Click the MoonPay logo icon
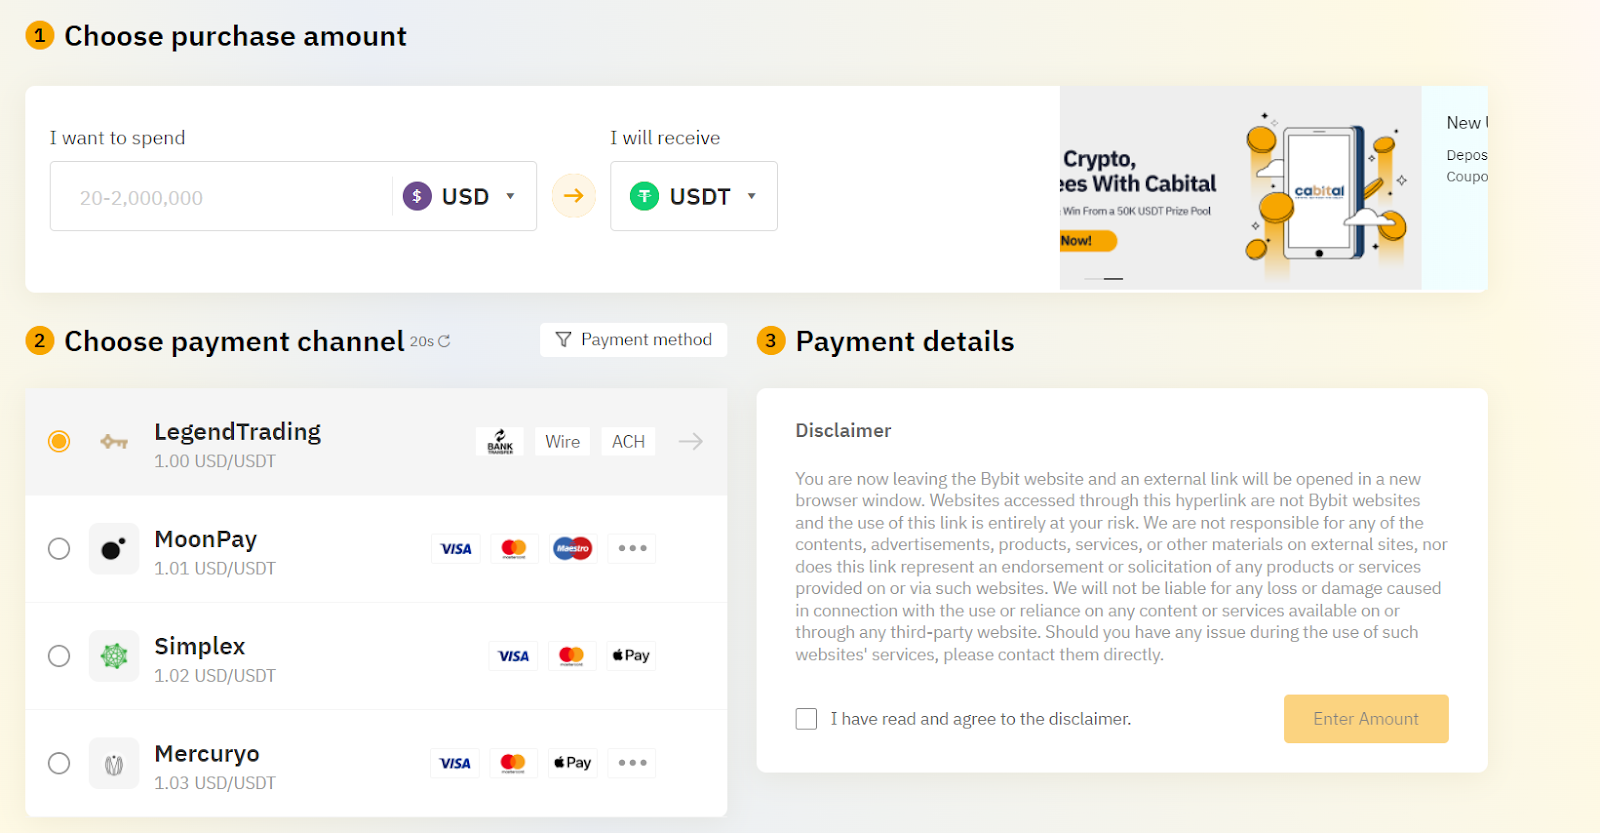This screenshot has height=833, width=1600. pyautogui.click(x=114, y=548)
